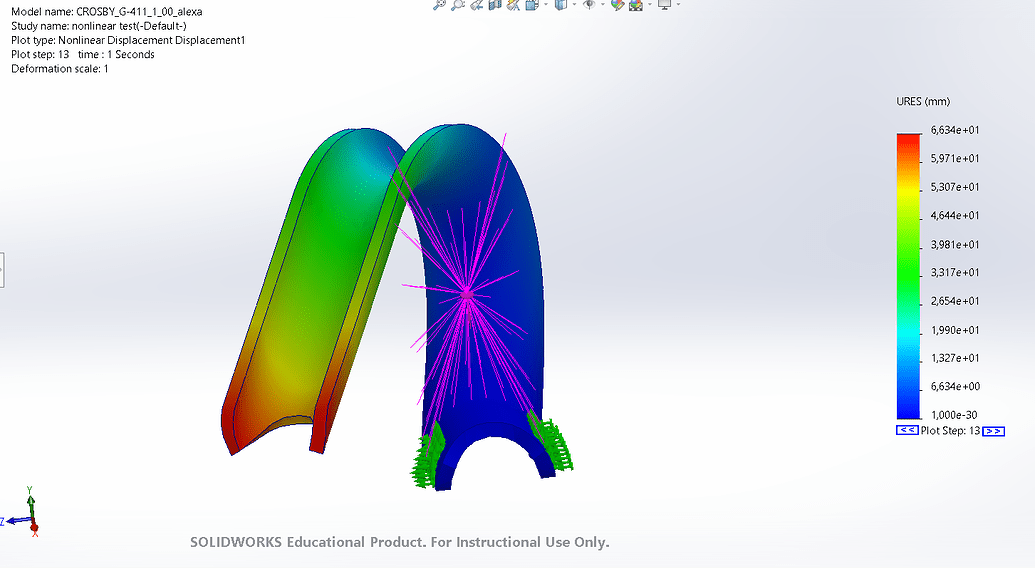1035x568 pixels.
Task: Click the View Settings monitor icon
Action: pos(665,4)
